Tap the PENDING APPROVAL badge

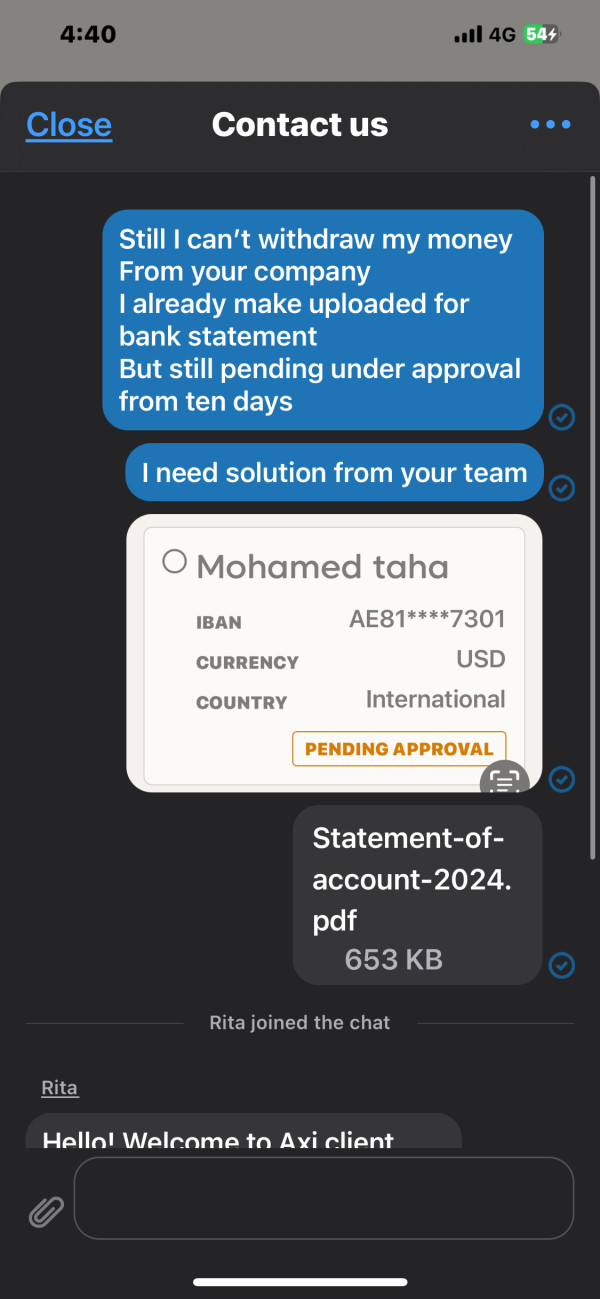[x=399, y=749]
